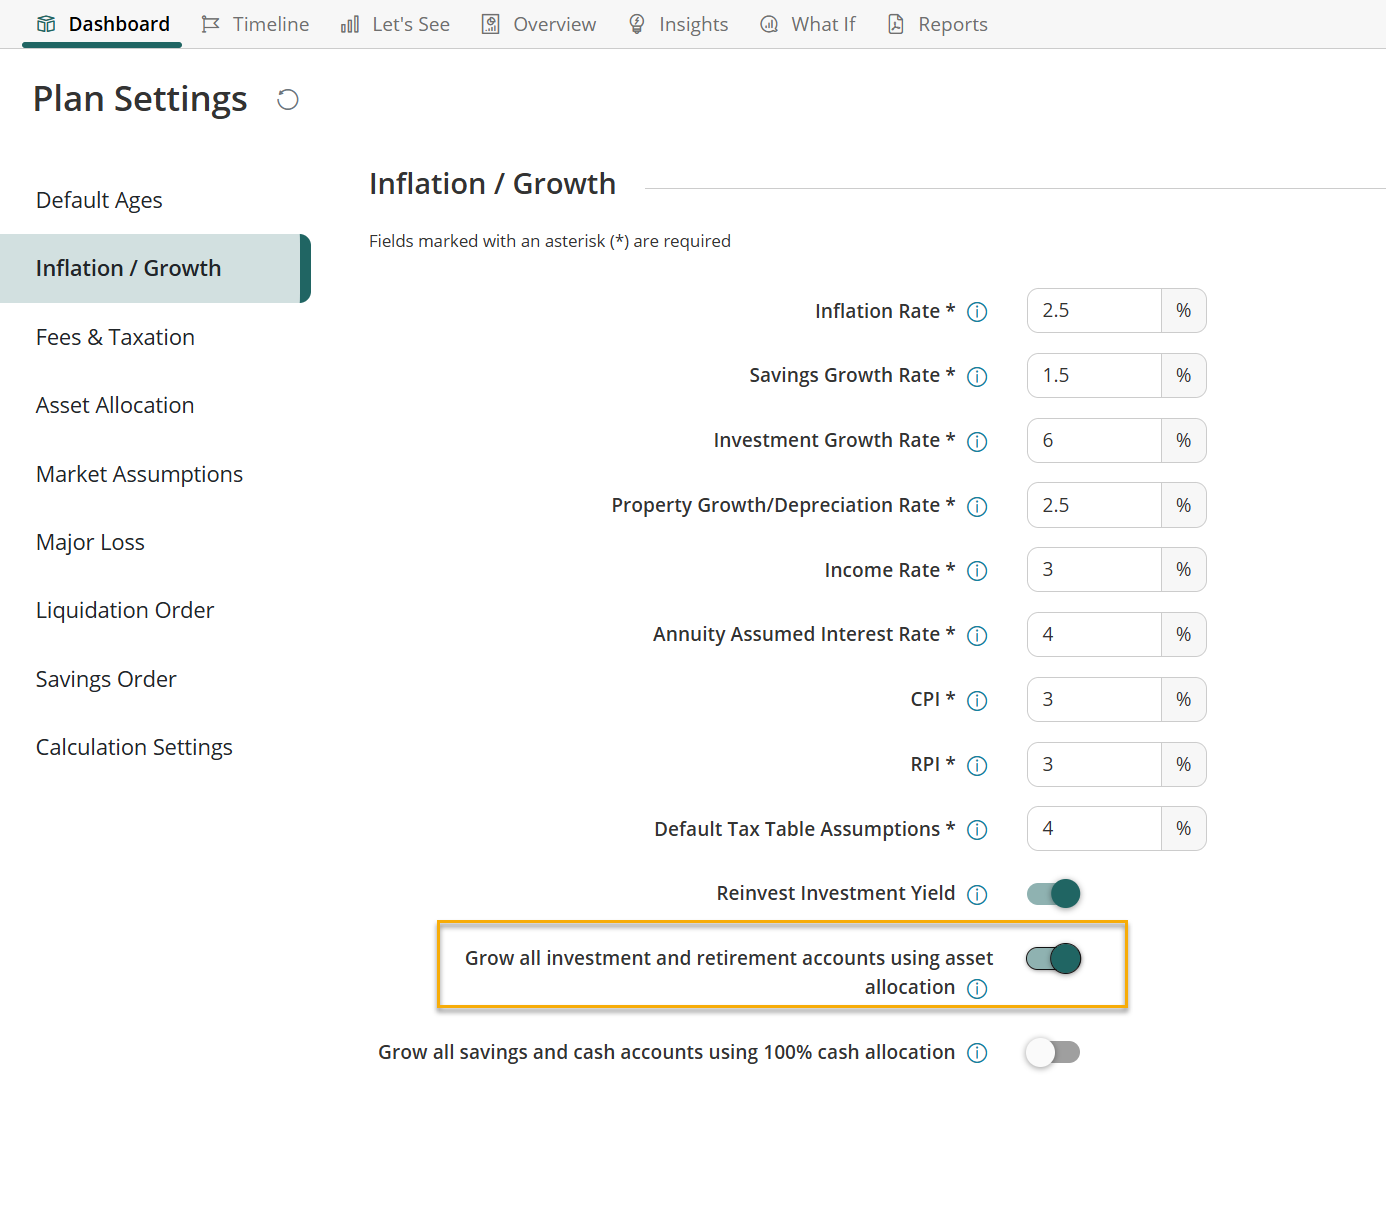Click the Insights lightbulb icon

coord(636,24)
